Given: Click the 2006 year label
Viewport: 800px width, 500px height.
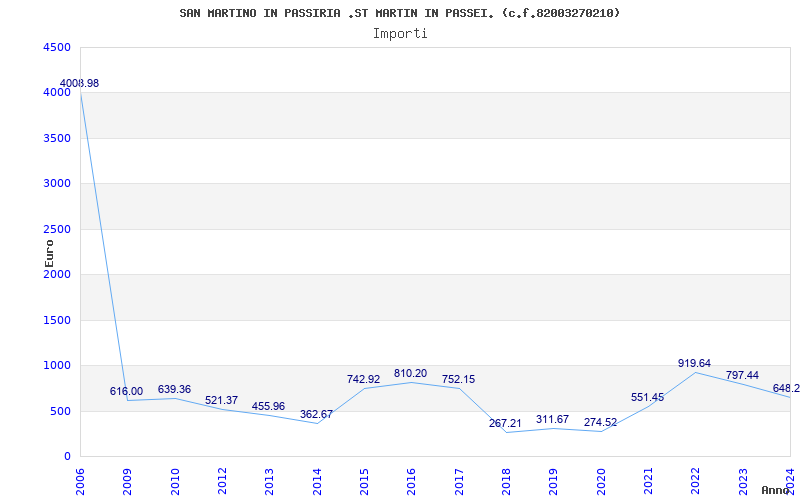Looking at the screenshot, I should [80, 481].
